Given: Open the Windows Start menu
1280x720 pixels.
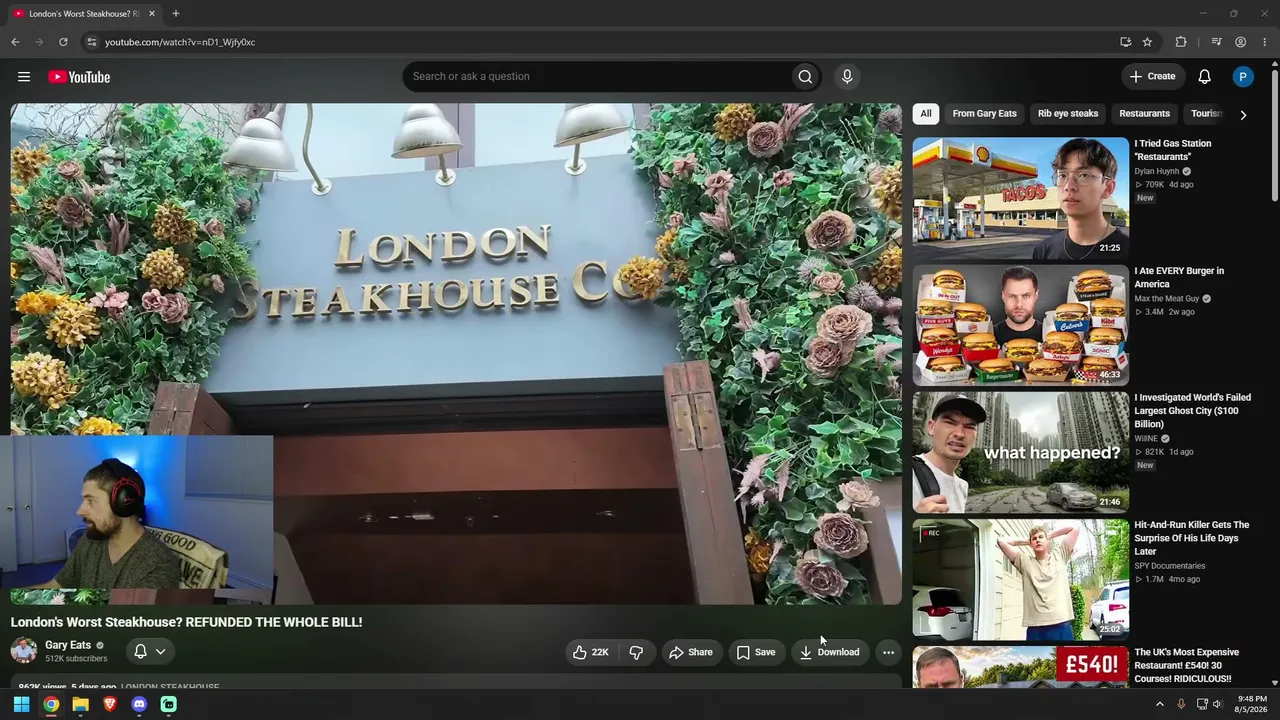Looking at the screenshot, I should pyautogui.click(x=21, y=704).
